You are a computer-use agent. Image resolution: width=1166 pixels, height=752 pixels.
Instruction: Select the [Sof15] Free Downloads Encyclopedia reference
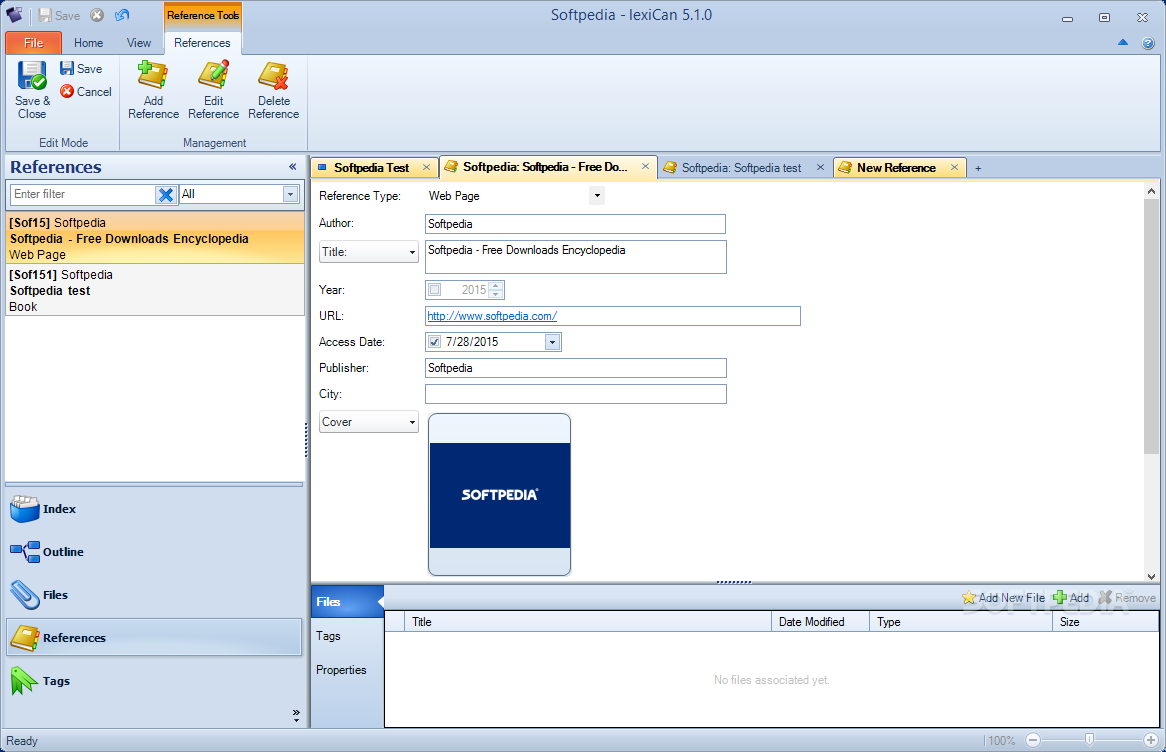[155, 238]
